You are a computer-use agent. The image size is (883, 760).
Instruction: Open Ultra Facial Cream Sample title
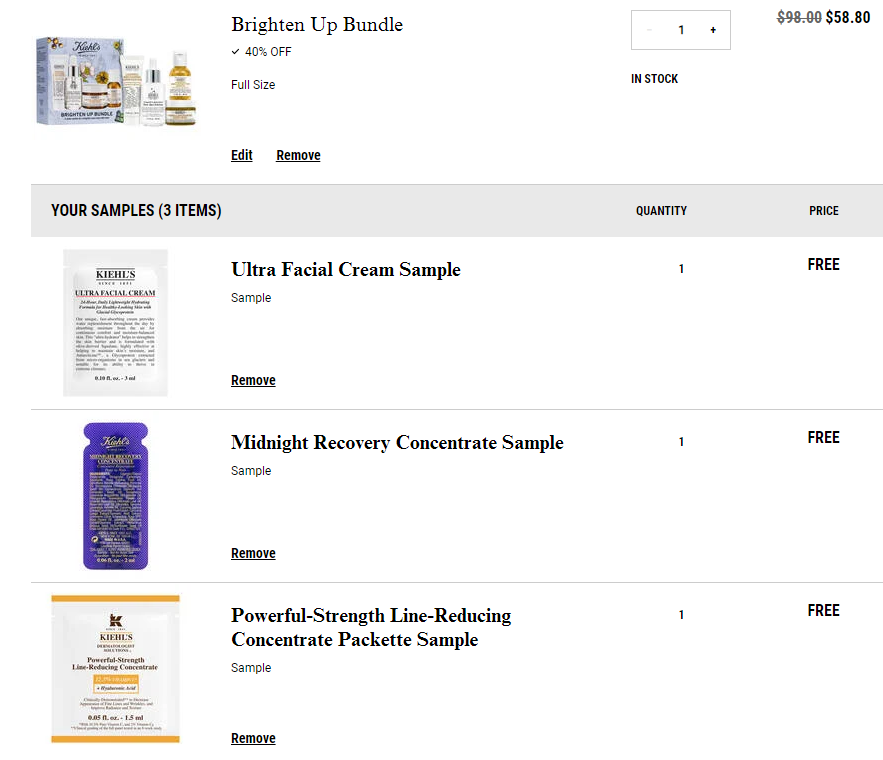(x=346, y=270)
